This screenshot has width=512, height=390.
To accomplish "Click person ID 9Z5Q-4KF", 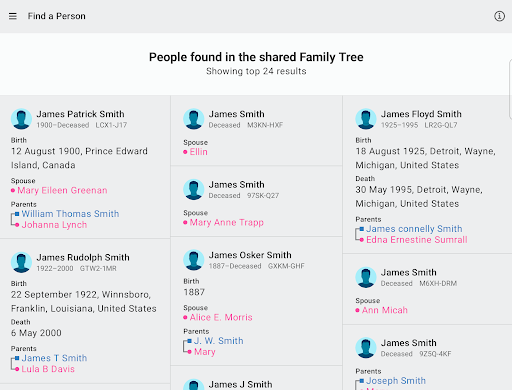I will point(435,354).
